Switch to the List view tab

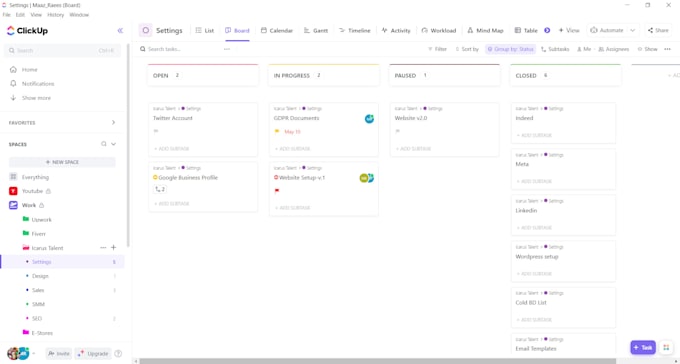[x=205, y=31]
